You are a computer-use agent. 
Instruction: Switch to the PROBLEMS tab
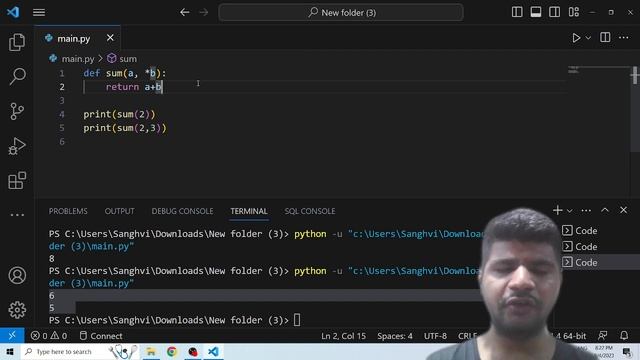click(x=68, y=211)
